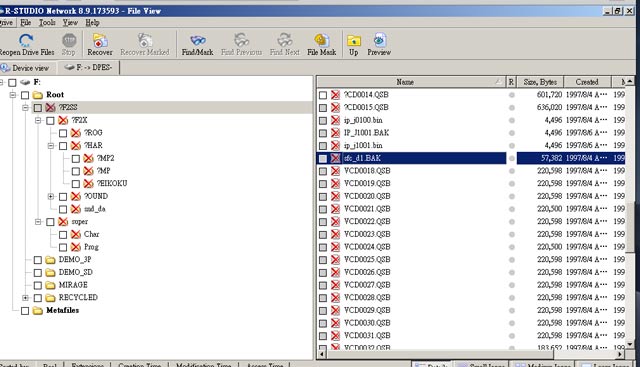Click the Metafiles folder icon
Viewport: 640px width, 367px height.
coord(38,311)
